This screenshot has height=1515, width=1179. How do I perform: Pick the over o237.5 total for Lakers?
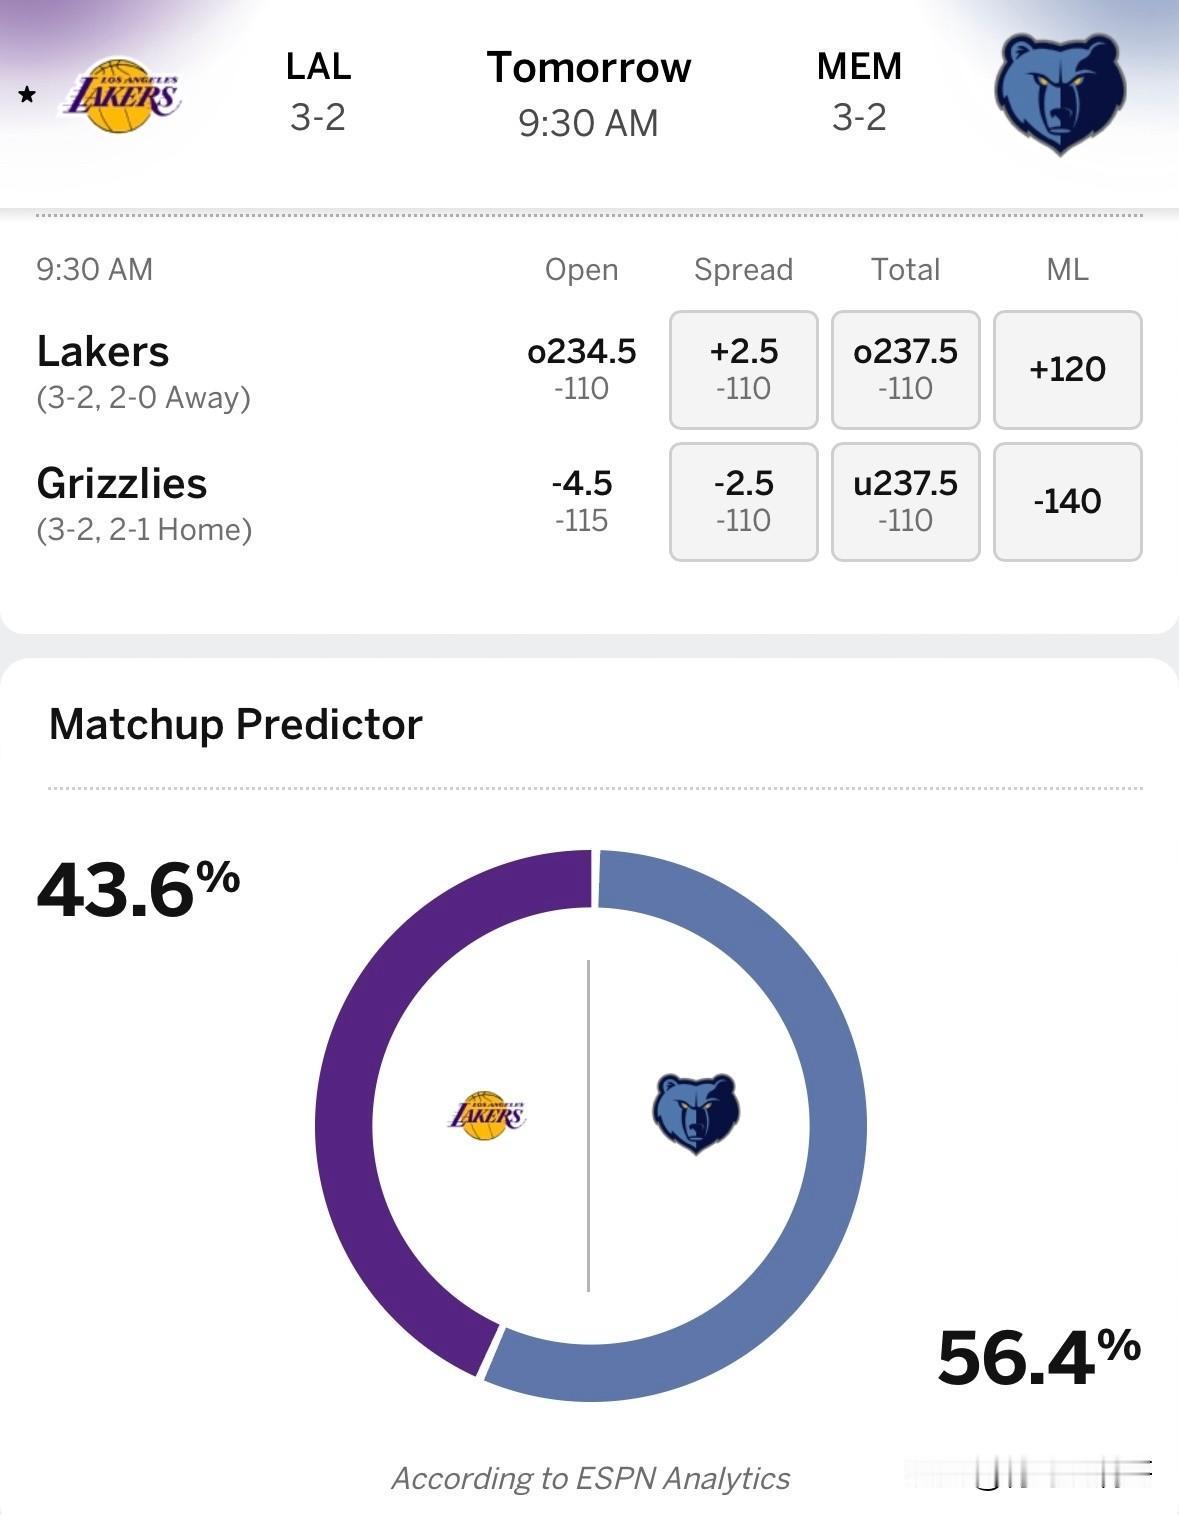point(904,369)
